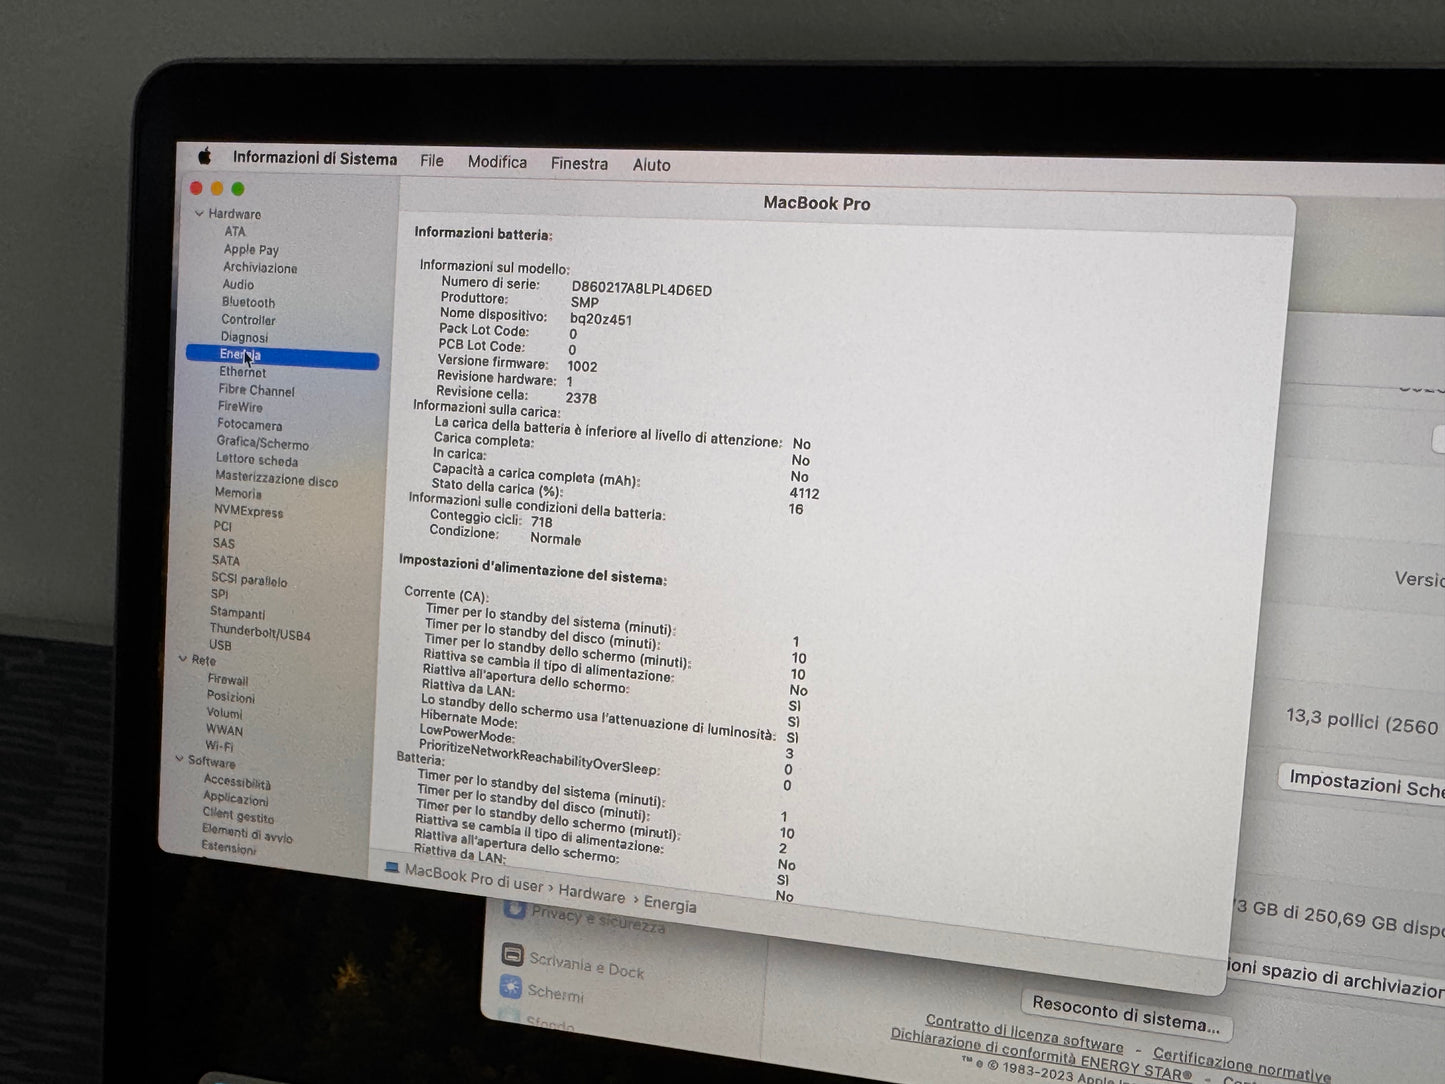Click the Privacy e sicurezza icon
Viewport: 1445px width, 1084px height.
coord(514,908)
